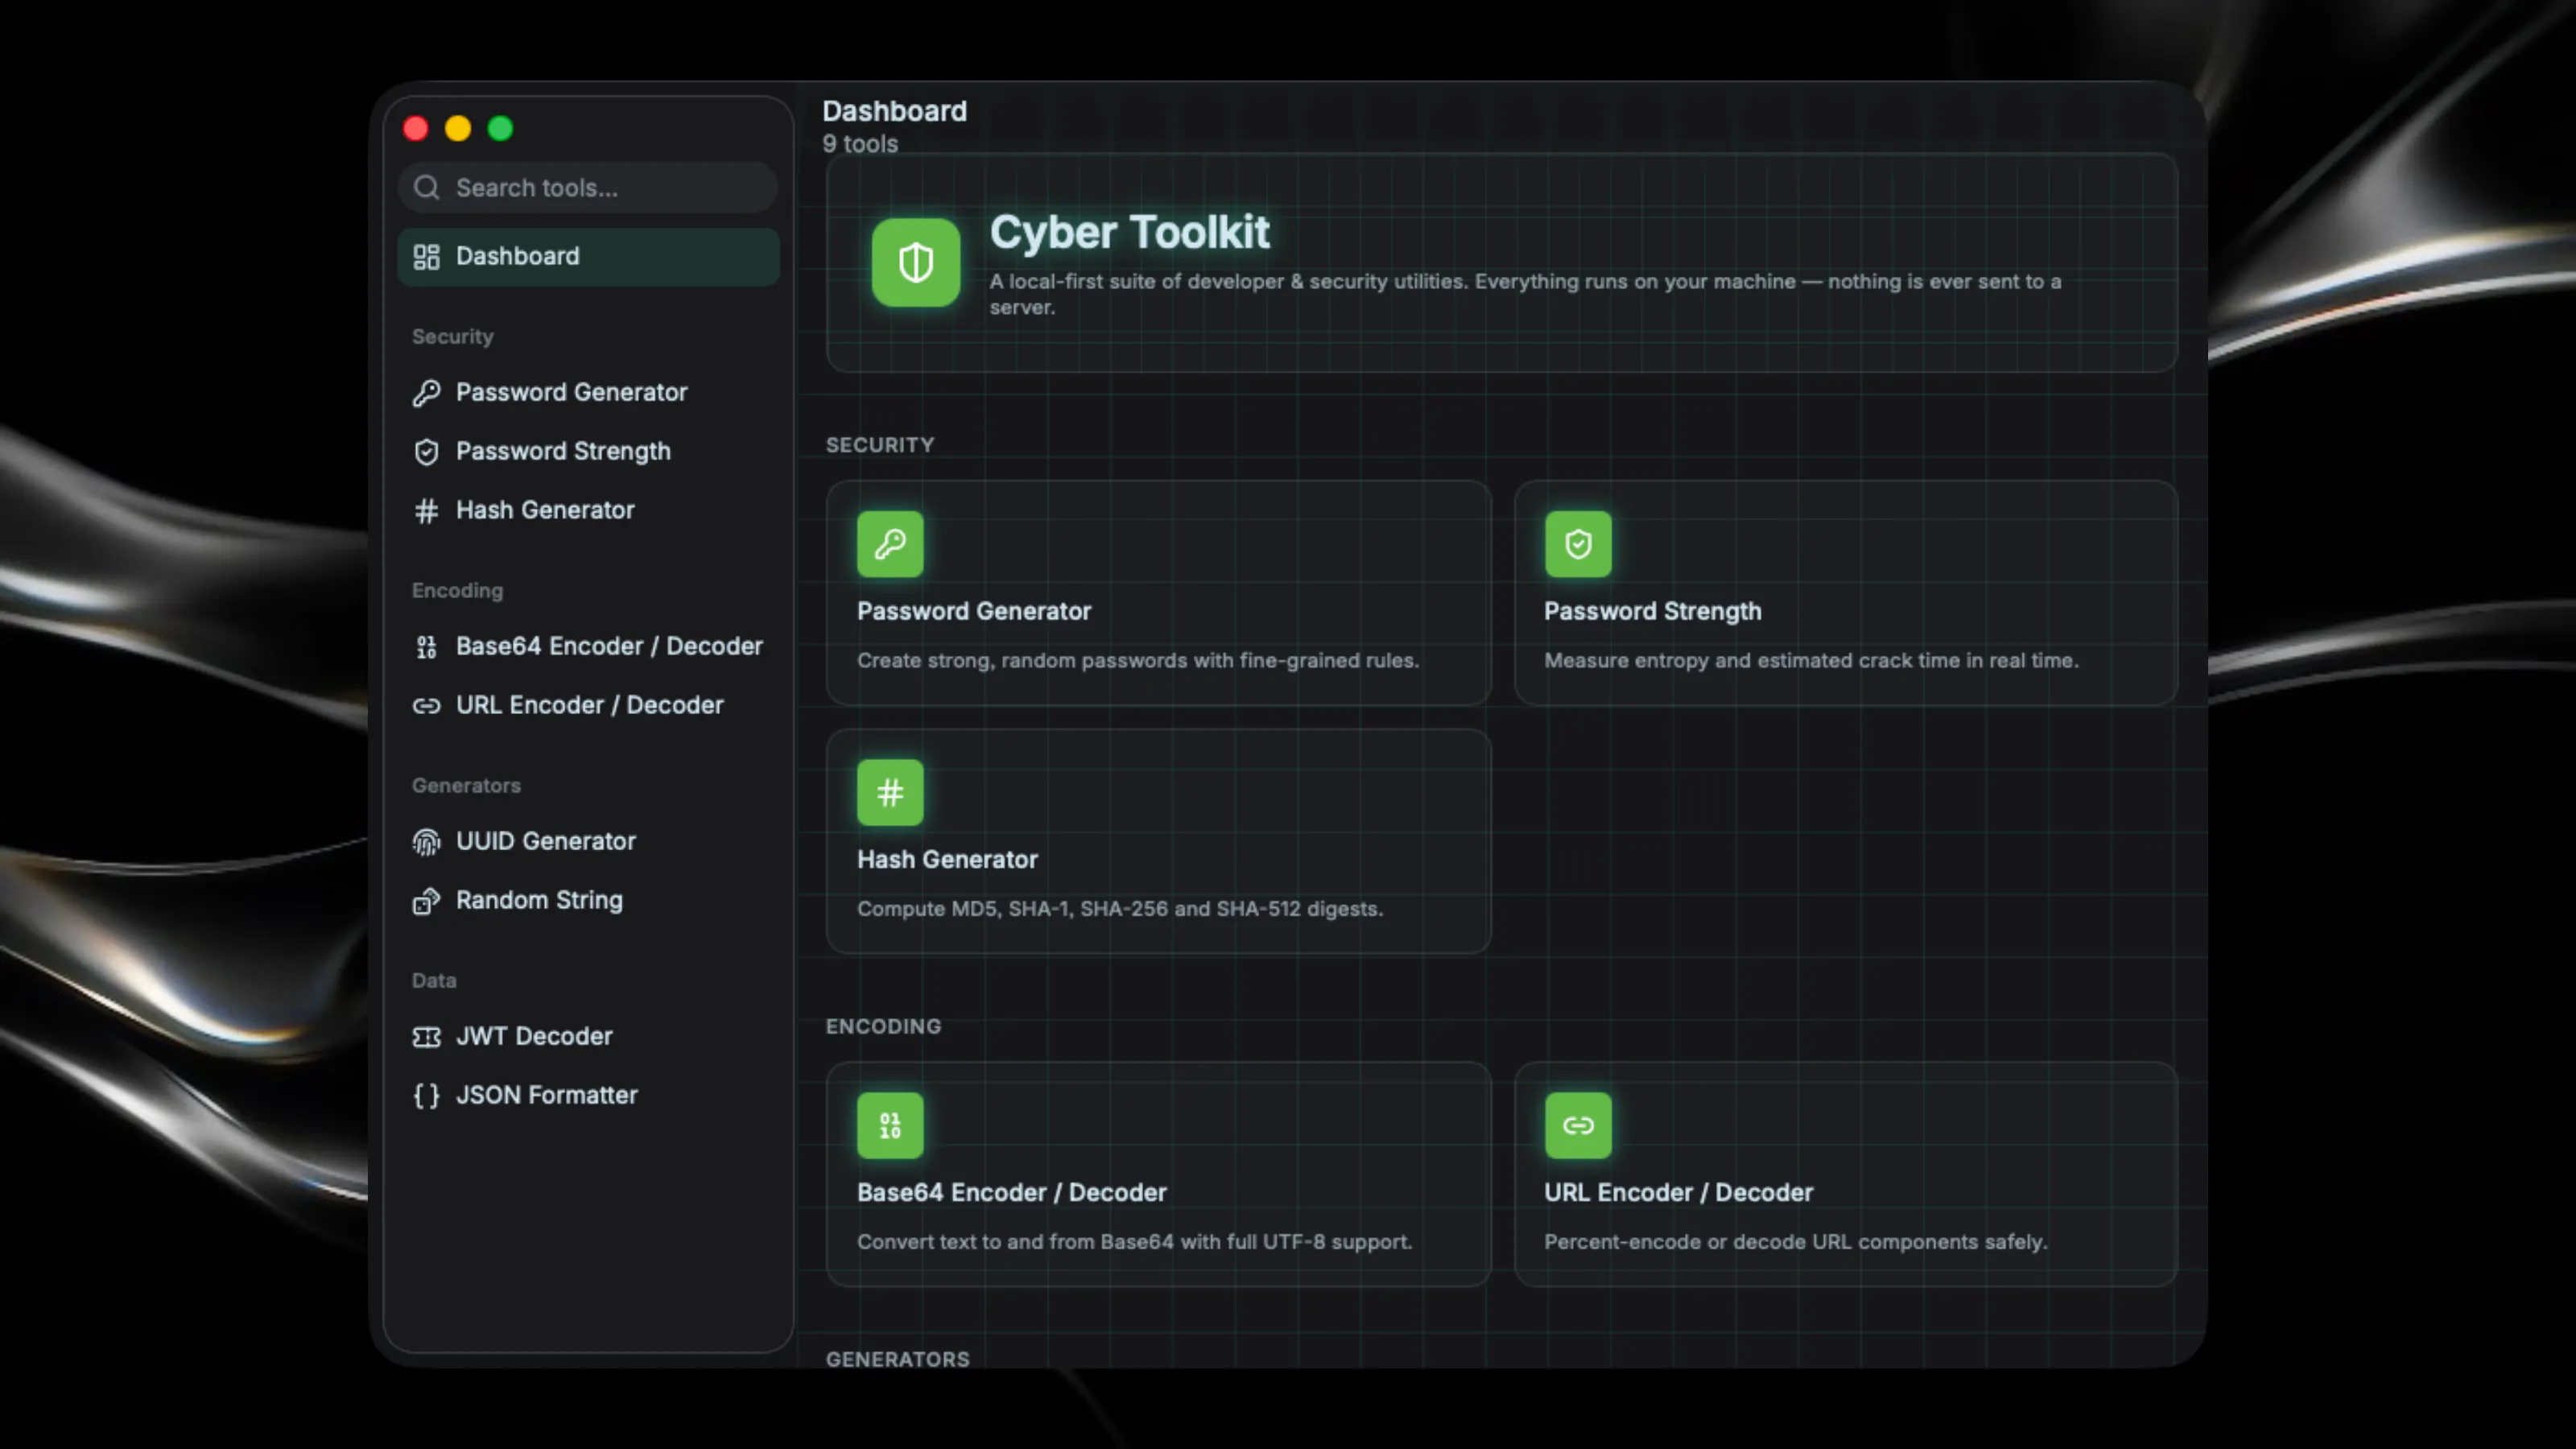The width and height of the screenshot is (2576, 1449).
Task: Click the green key icon on Password Generator card
Action: pos(890,544)
